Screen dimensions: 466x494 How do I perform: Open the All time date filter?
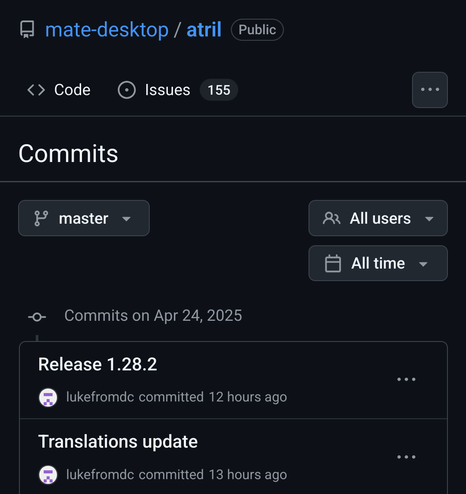[x=378, y=263]
